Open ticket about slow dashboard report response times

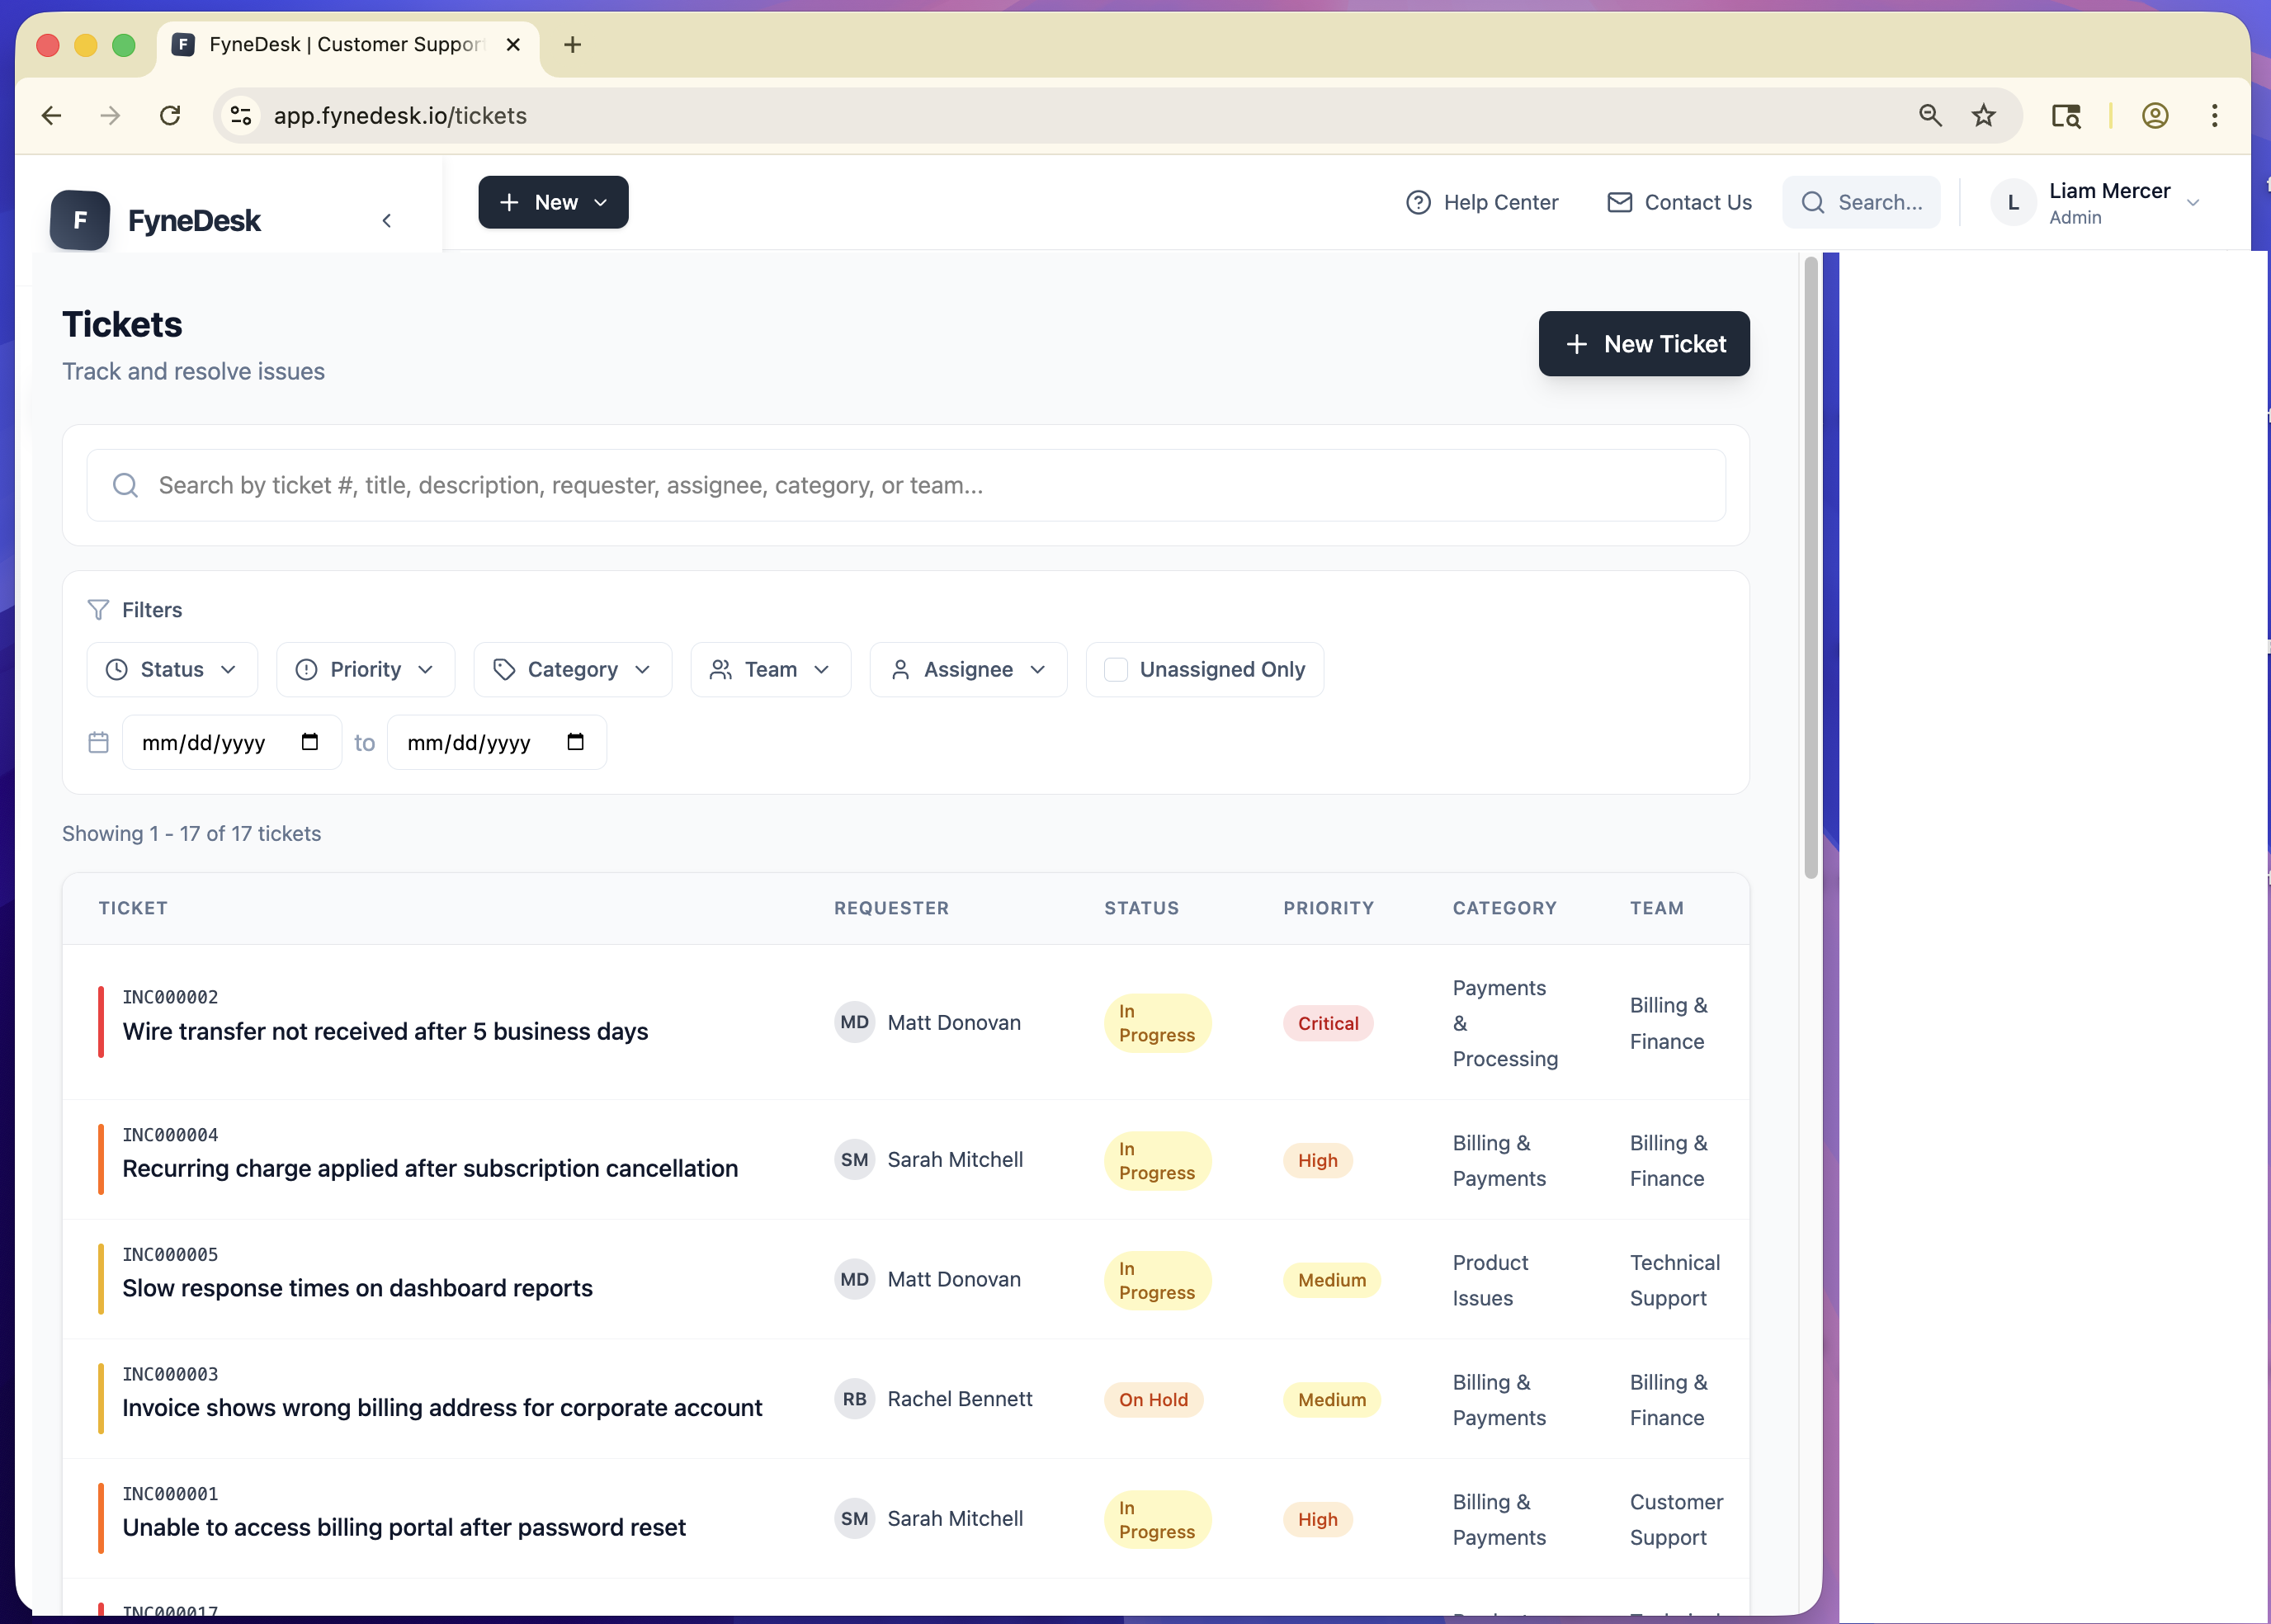pos(357,1288)
